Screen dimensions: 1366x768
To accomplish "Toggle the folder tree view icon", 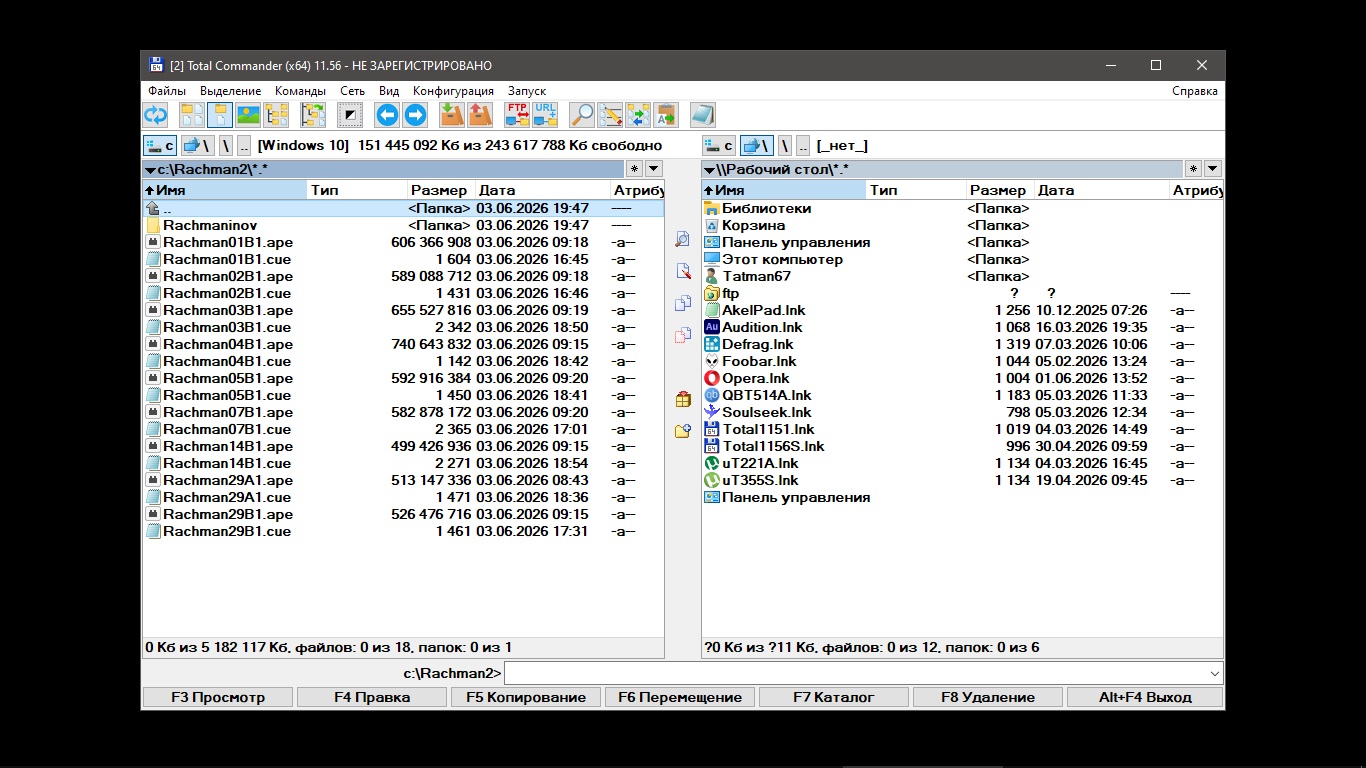I will tap(276, 115).
